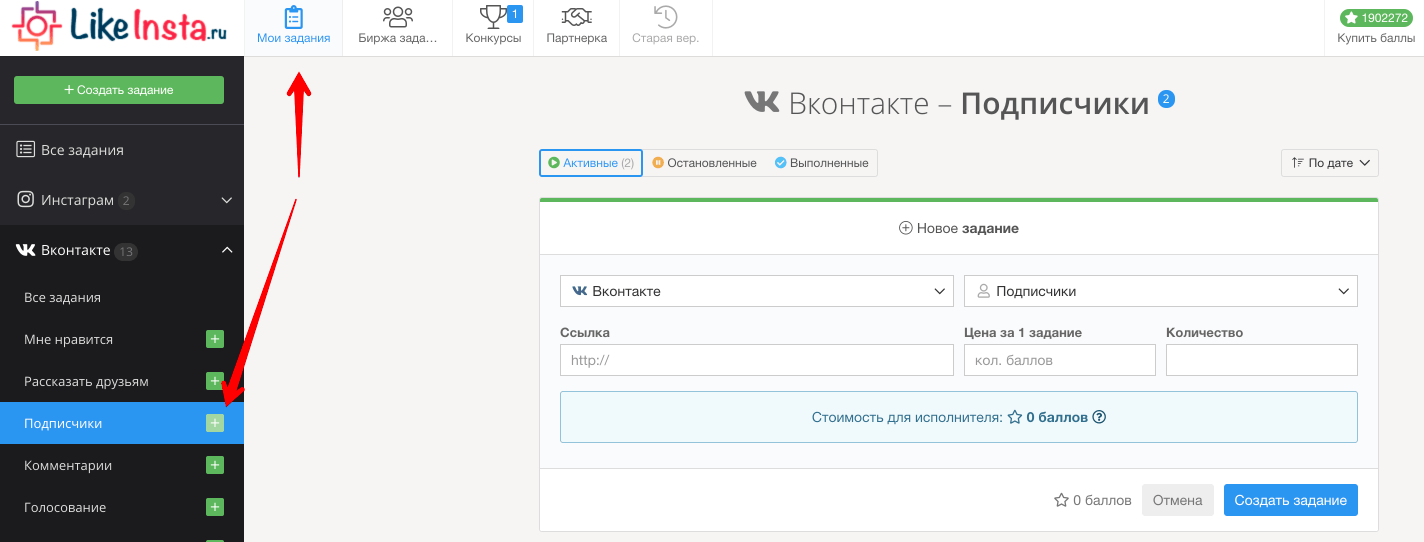
Task: Open the По дате sort dropdown
Action: coord(1330,163)
